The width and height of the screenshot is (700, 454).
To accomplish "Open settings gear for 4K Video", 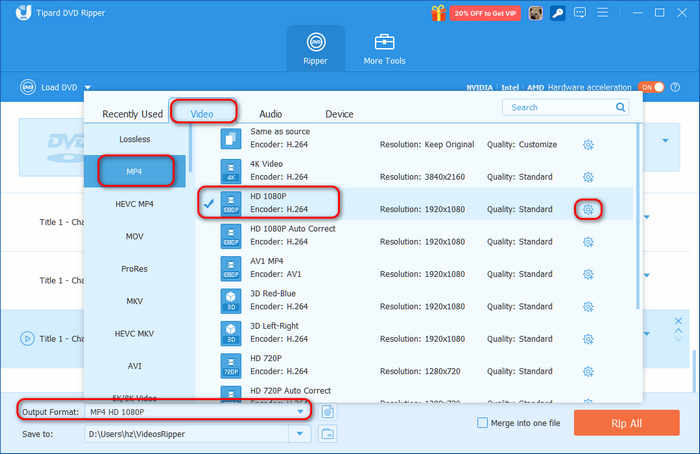I will [x=588, y=177].
